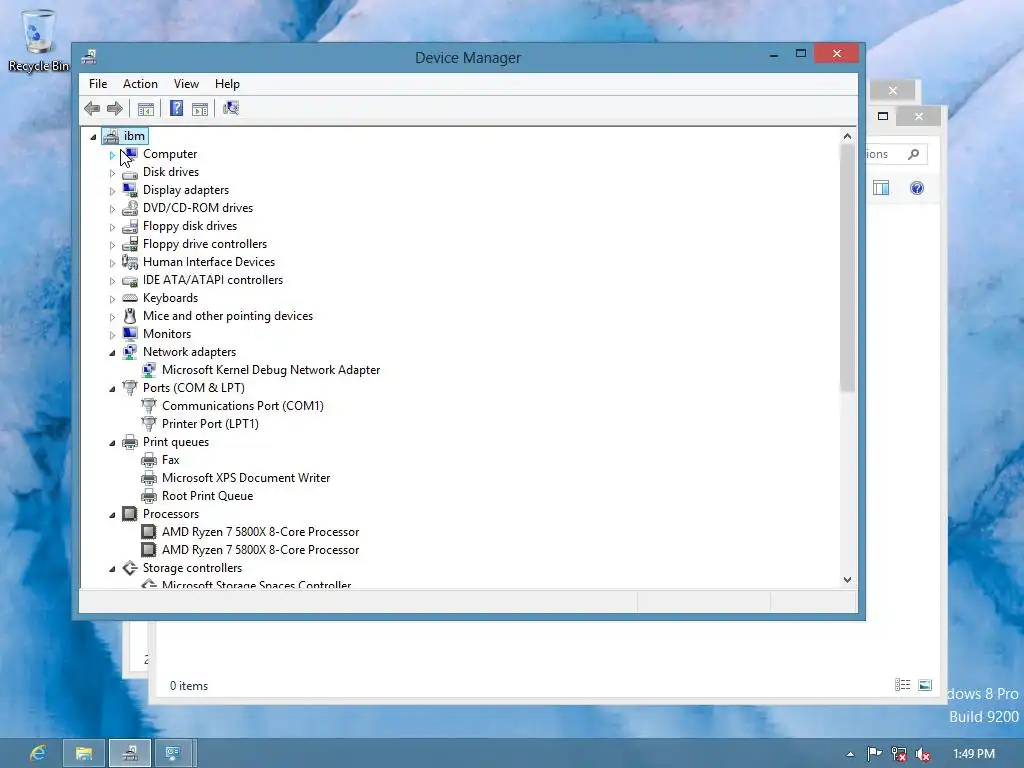Select the Processors category icon
This screenshot has width=1024, height=768.
pyautogui.click(x=130, y=514)
